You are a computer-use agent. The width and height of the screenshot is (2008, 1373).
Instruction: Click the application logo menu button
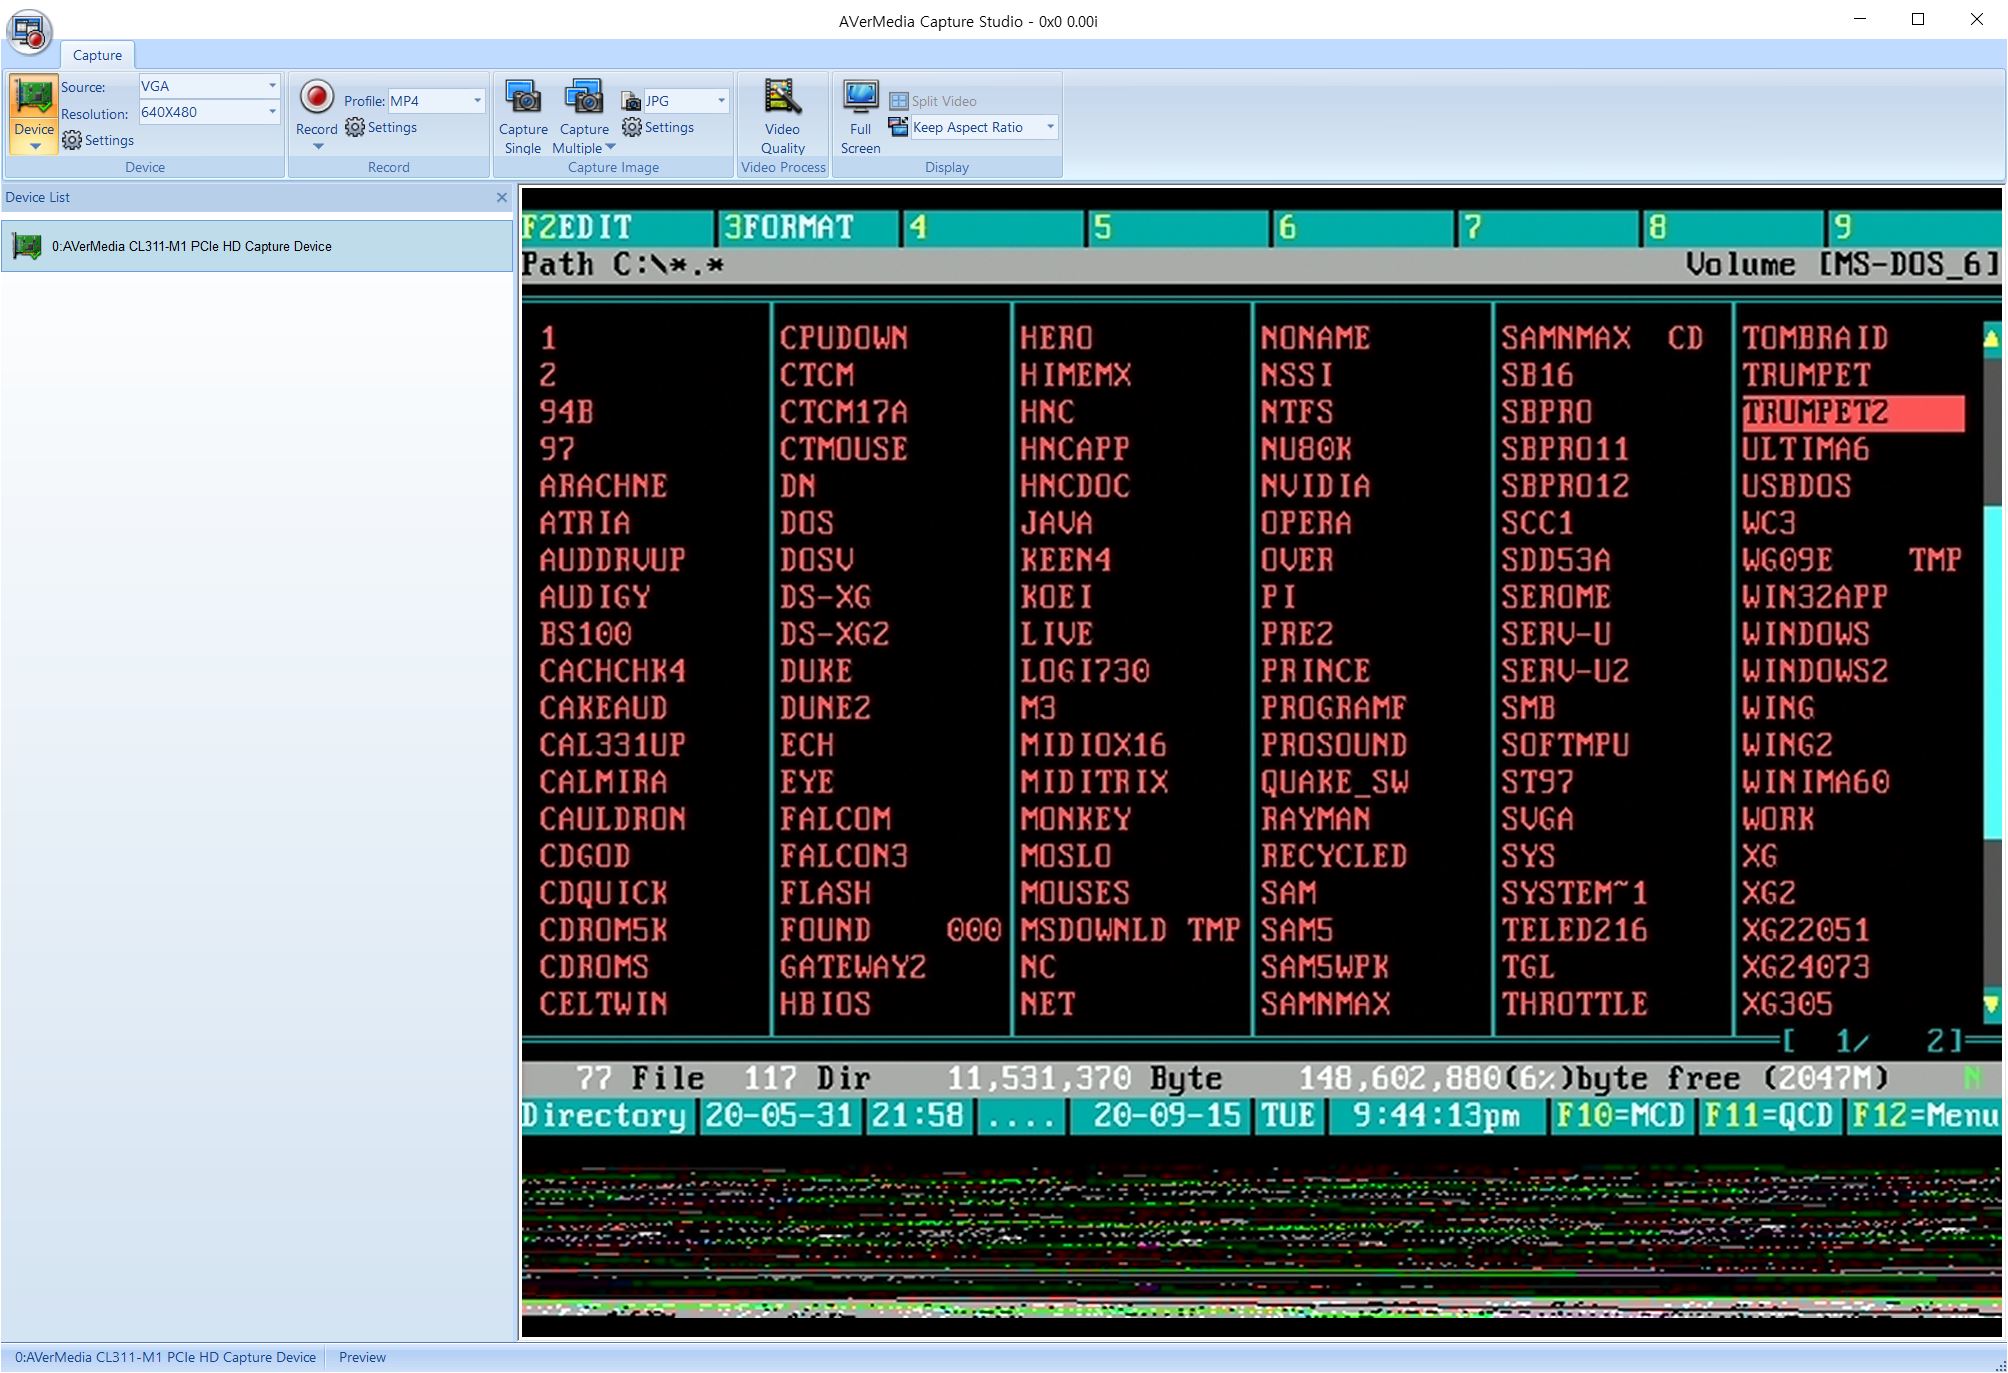coord(29,31)
